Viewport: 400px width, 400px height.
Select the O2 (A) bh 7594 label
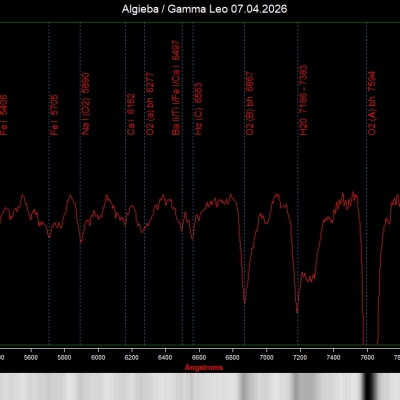click(x=372, y=103)
